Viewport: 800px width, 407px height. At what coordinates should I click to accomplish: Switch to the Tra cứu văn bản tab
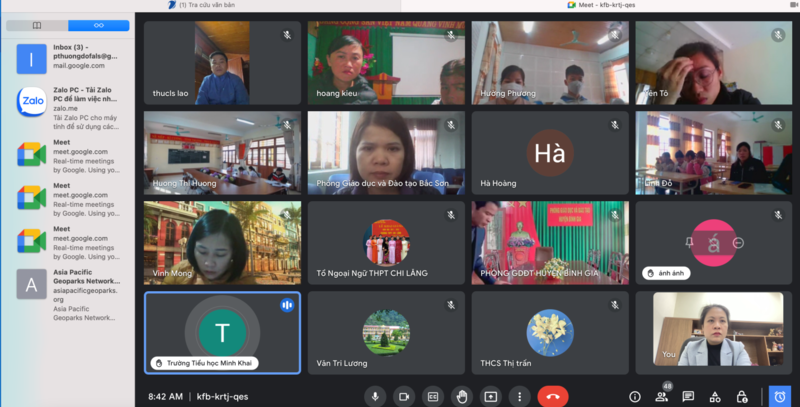(x=202, y=5)
